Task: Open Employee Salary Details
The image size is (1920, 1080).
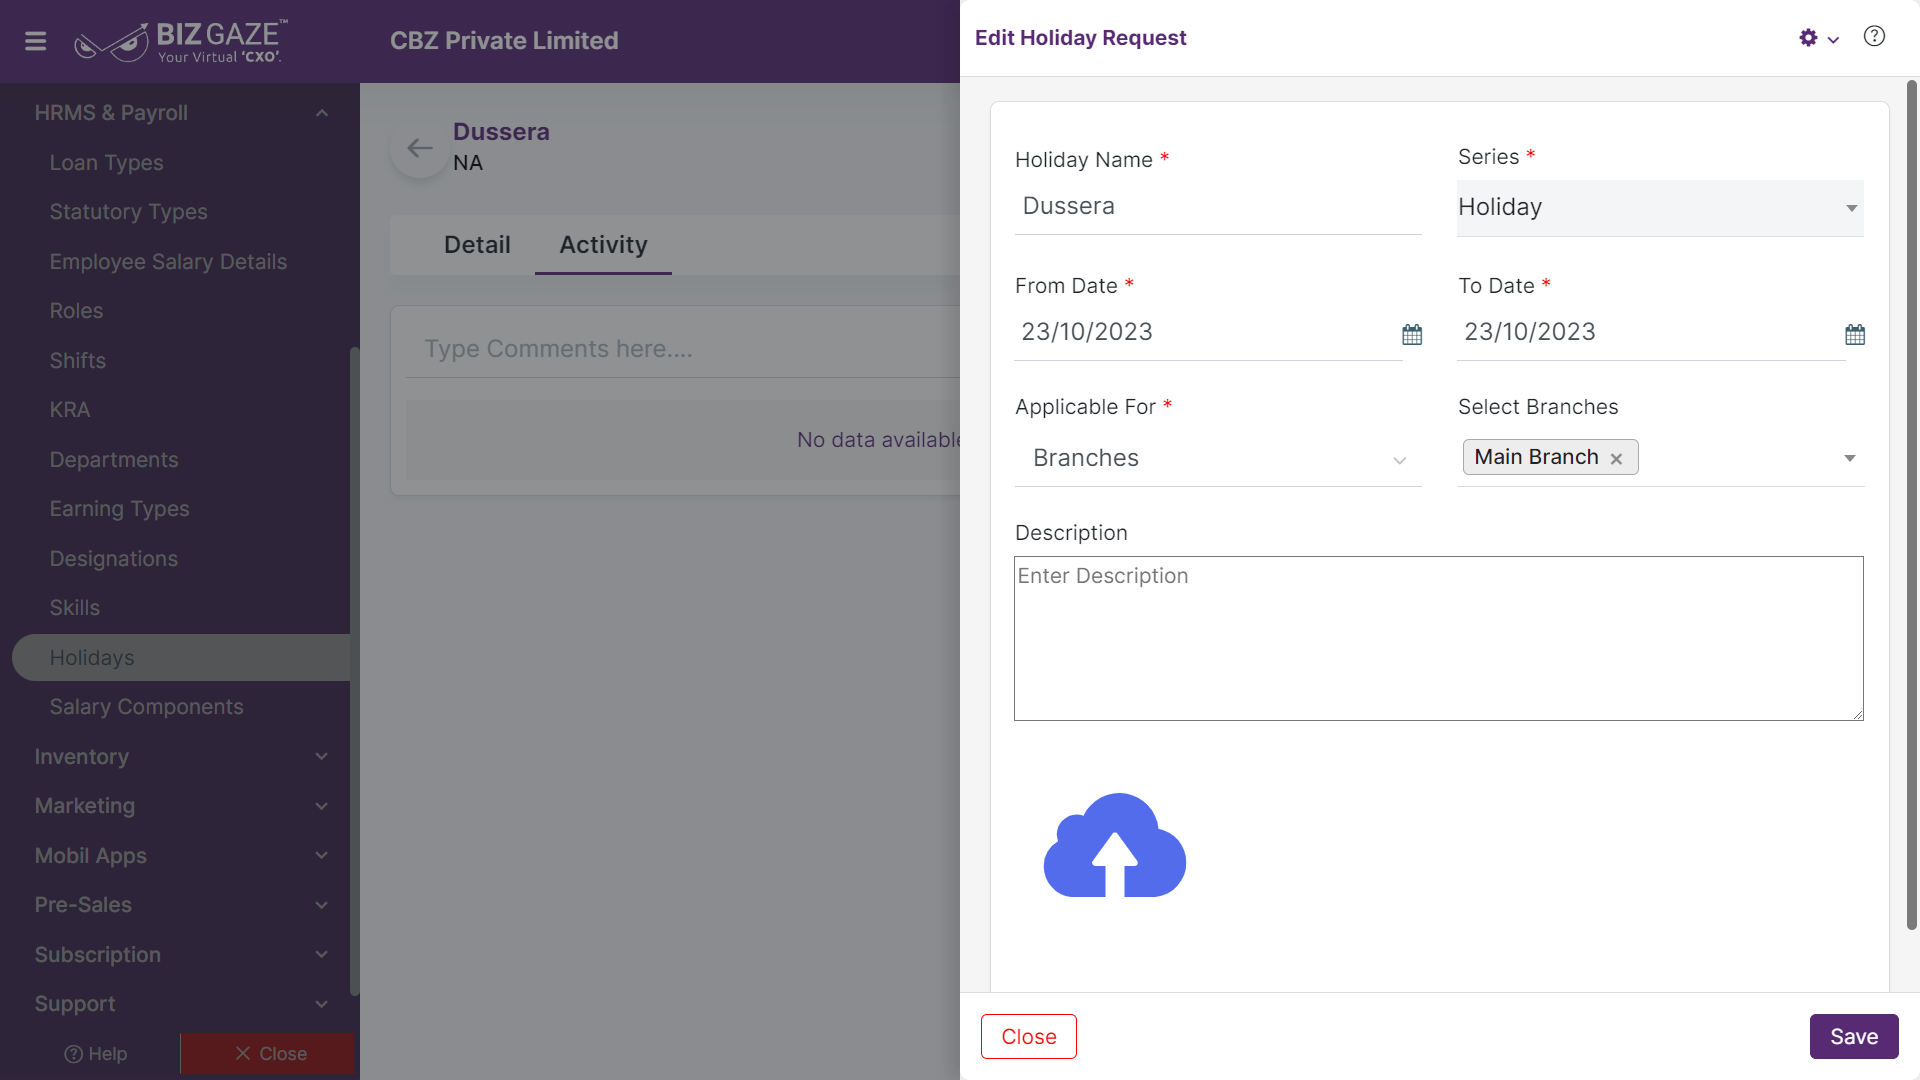Action: 168,262
